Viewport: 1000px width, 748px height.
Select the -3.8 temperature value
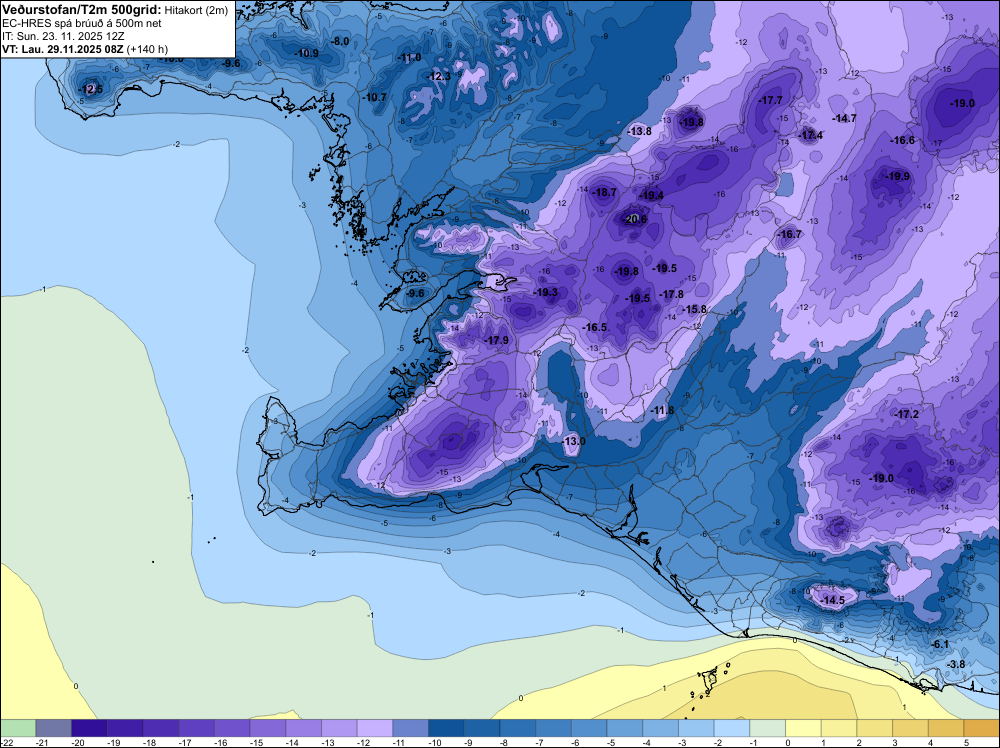957,664
